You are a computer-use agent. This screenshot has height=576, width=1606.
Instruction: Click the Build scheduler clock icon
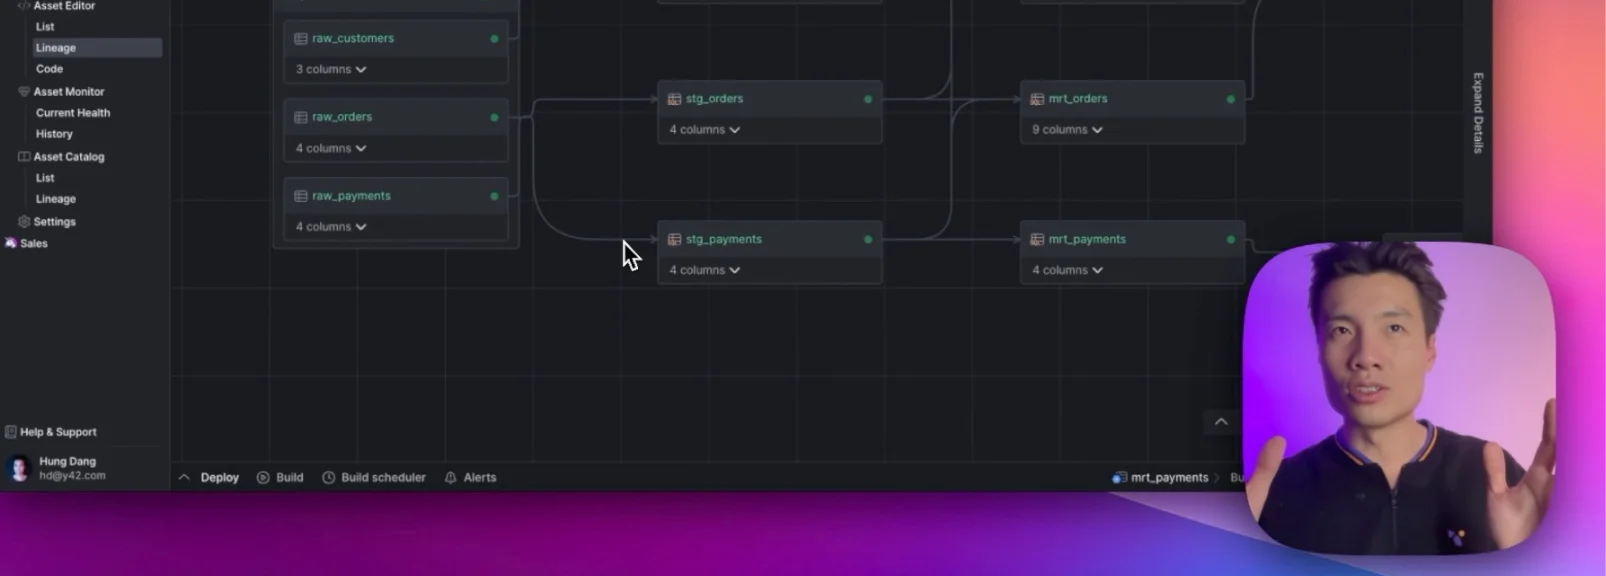[x=328, y=478]
